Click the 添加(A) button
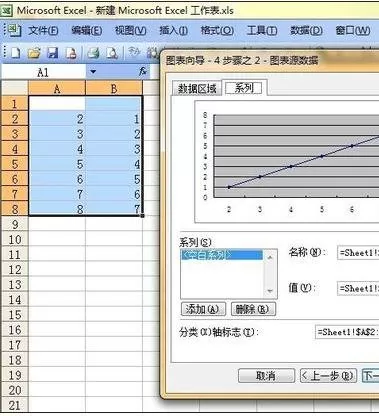Screen dimensions: 379x416 click(203, 309)
